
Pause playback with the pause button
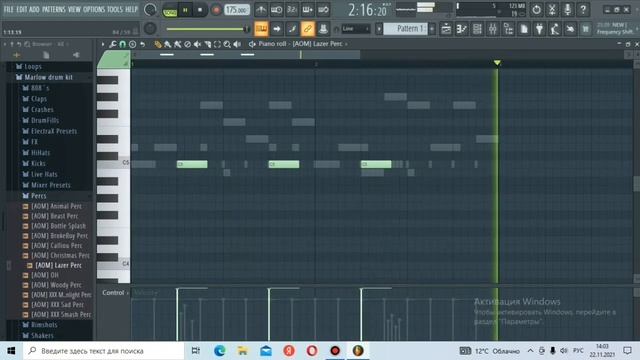tap(185, 10)
